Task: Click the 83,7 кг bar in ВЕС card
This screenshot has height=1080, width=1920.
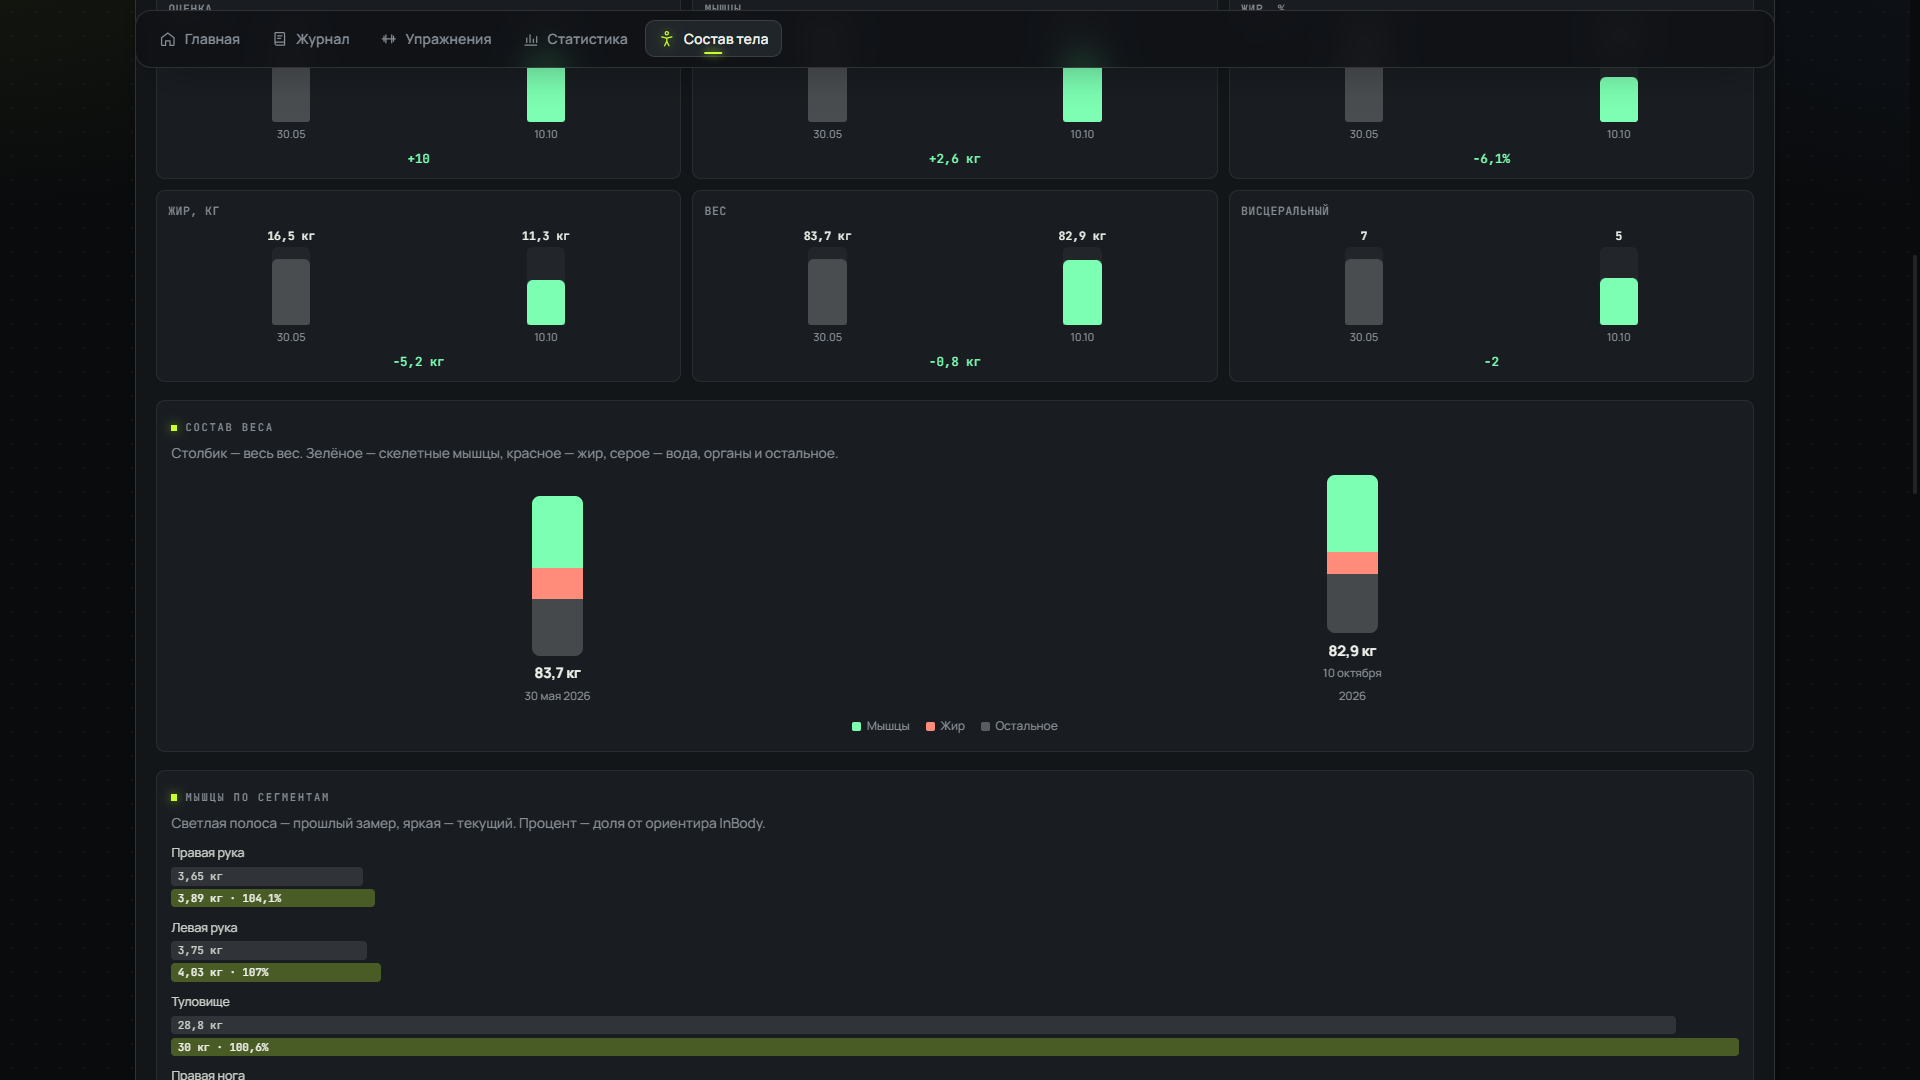Action: pyautogui.click(x=827, y=292)
